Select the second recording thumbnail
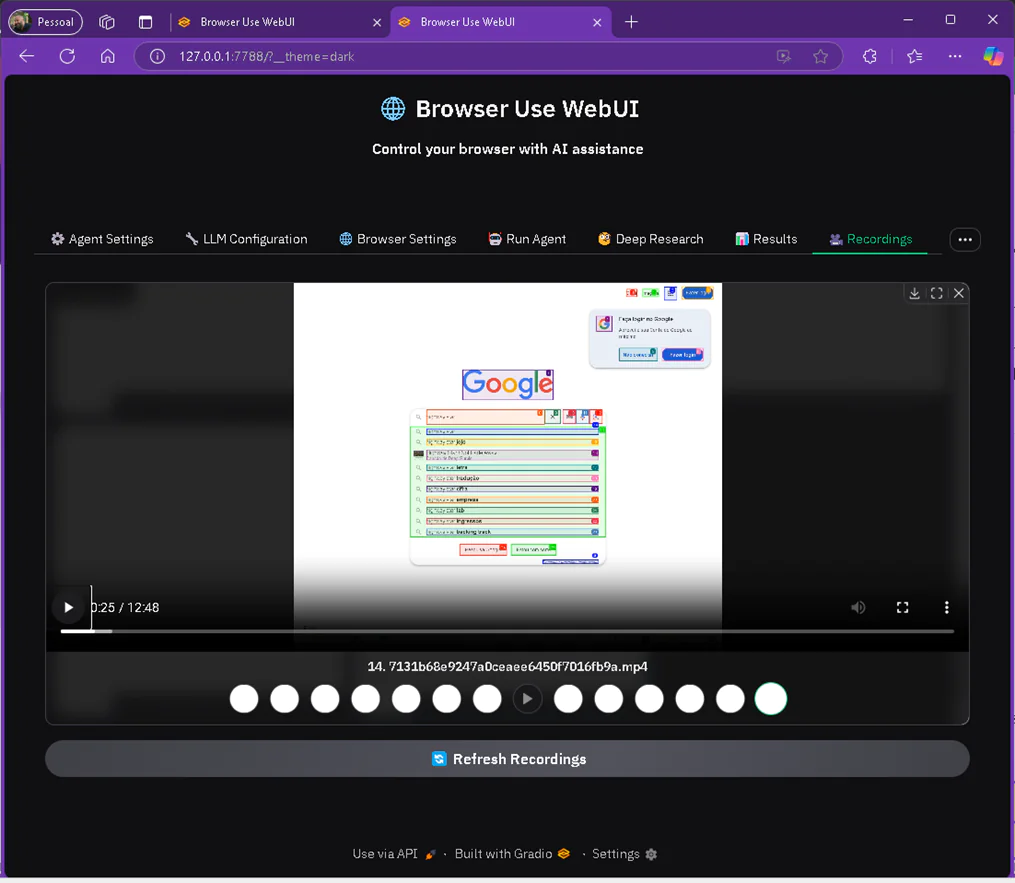Screen dimensions: 1015x883 coord(285,699)
